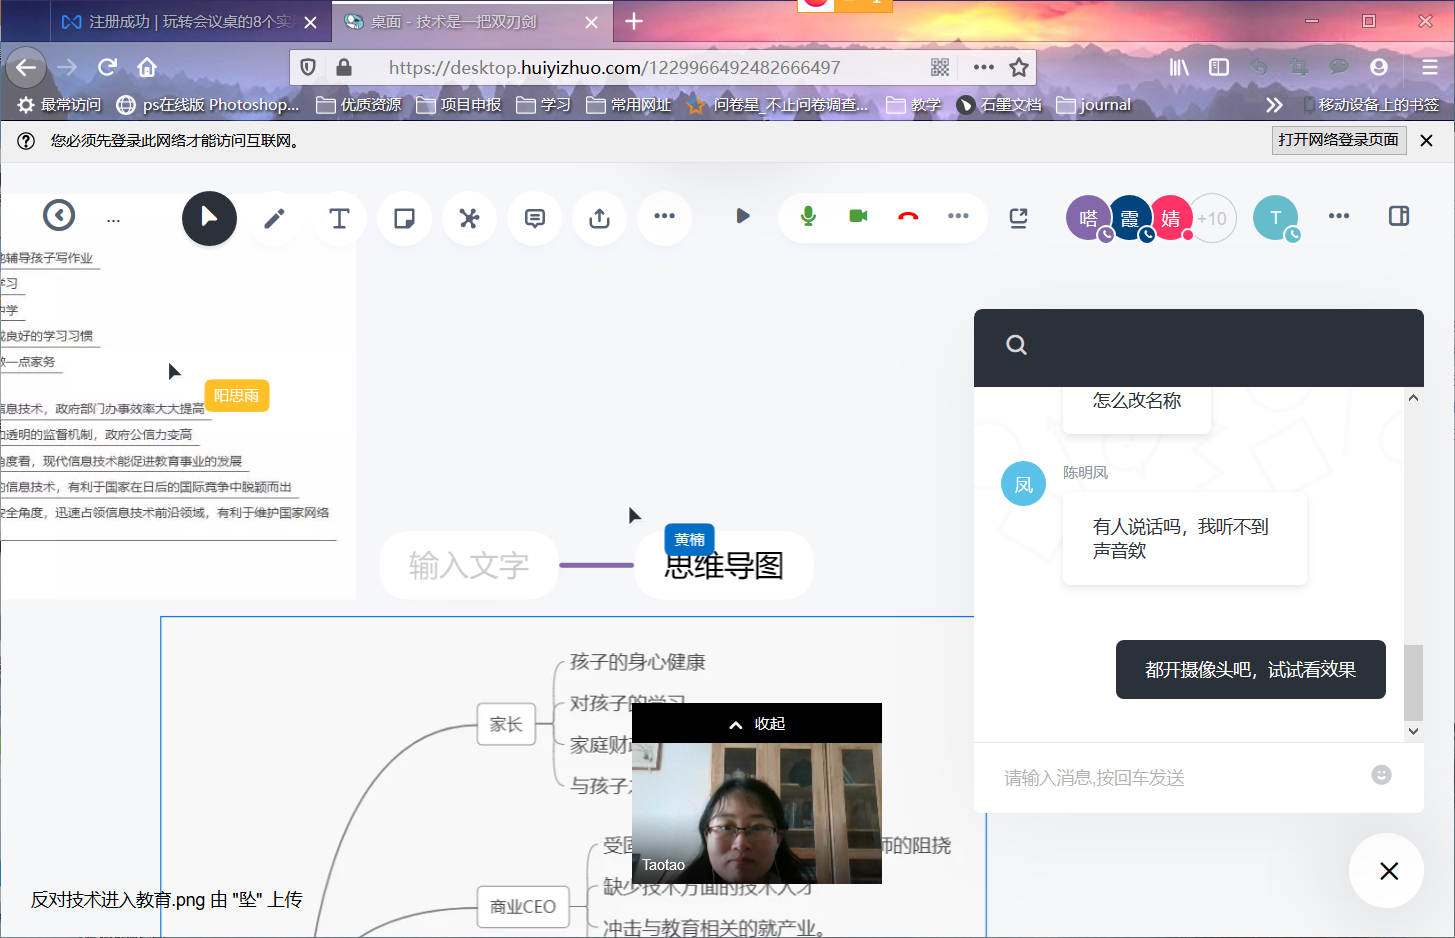Expand the +10 participants list
1455x938 pixels.
pos(1212,218)
